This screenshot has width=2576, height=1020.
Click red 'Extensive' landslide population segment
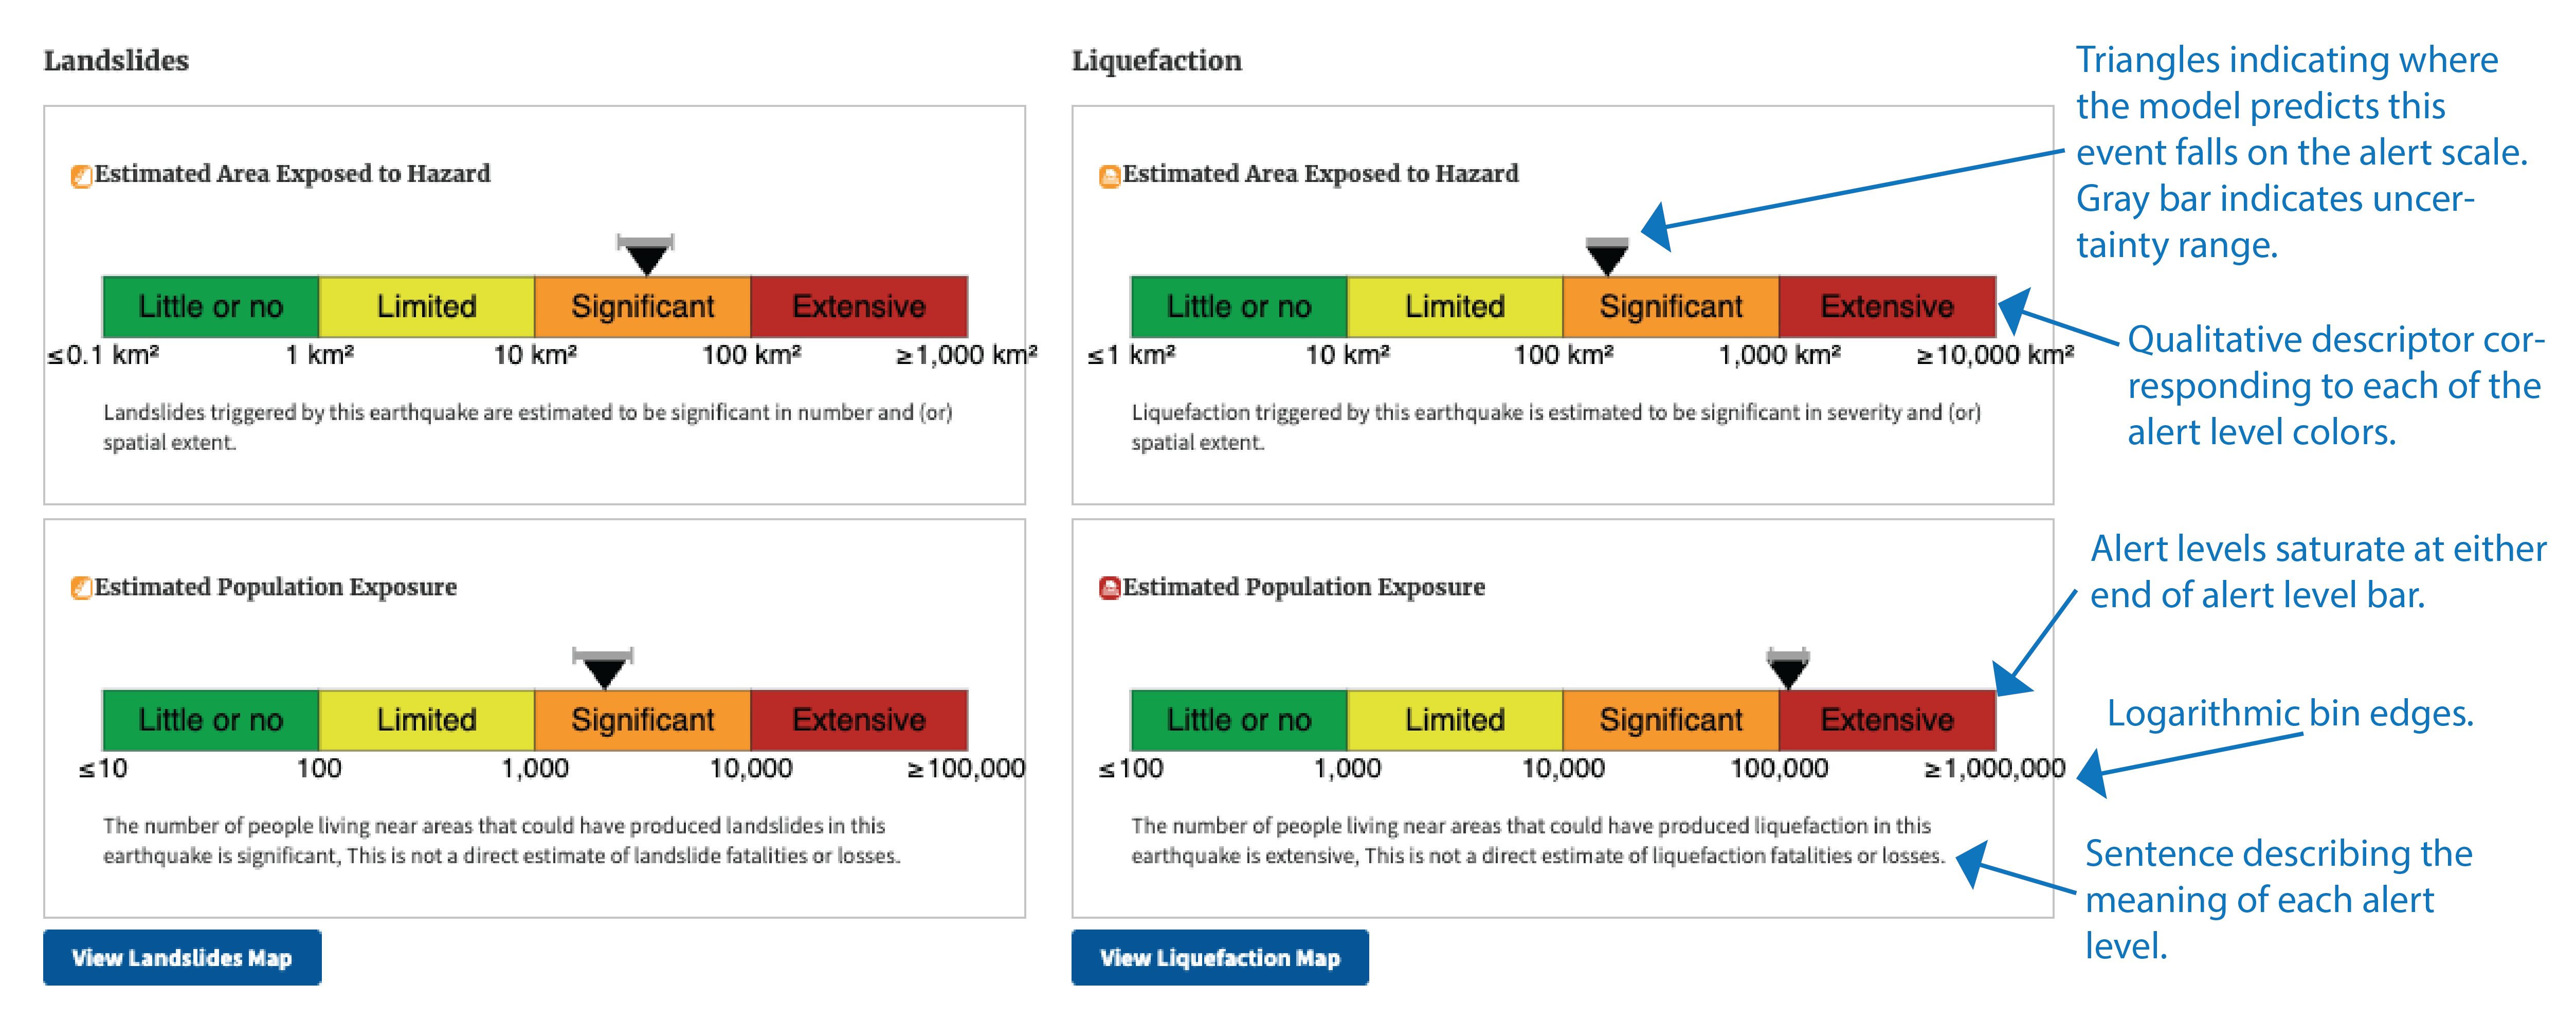tap(859, 719)
